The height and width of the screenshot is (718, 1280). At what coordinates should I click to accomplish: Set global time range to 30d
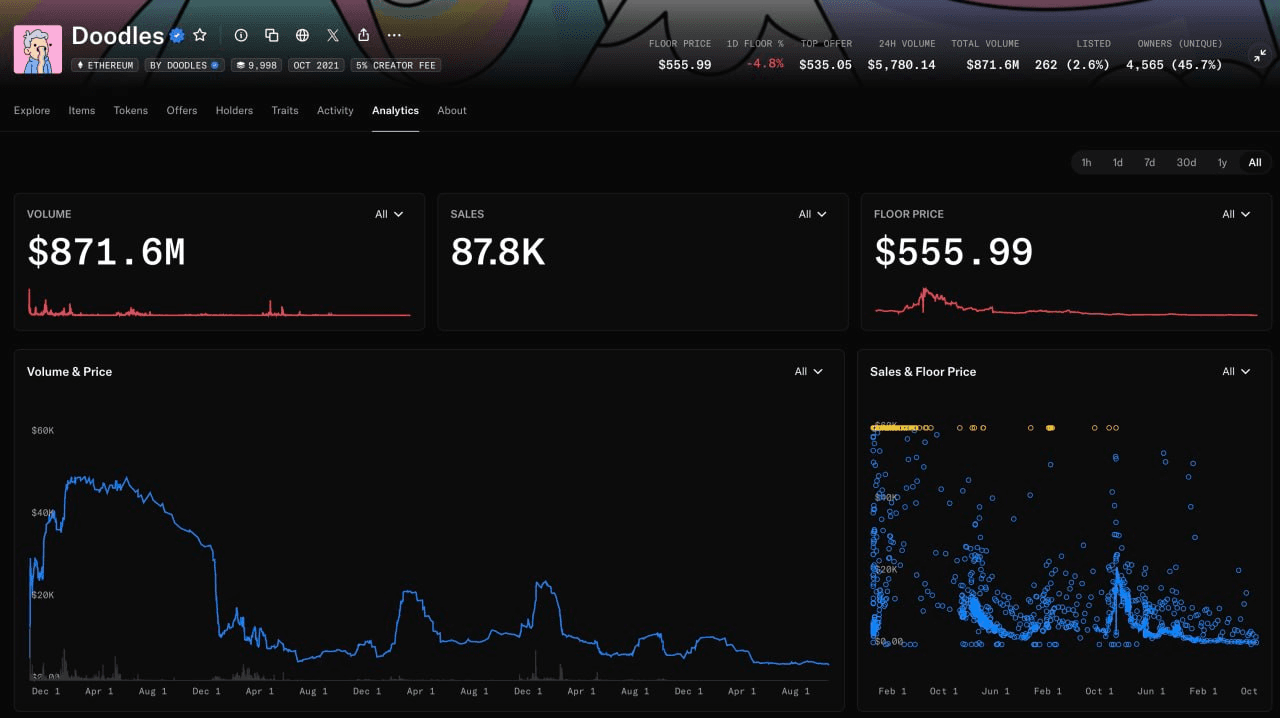click(1186, 162)
